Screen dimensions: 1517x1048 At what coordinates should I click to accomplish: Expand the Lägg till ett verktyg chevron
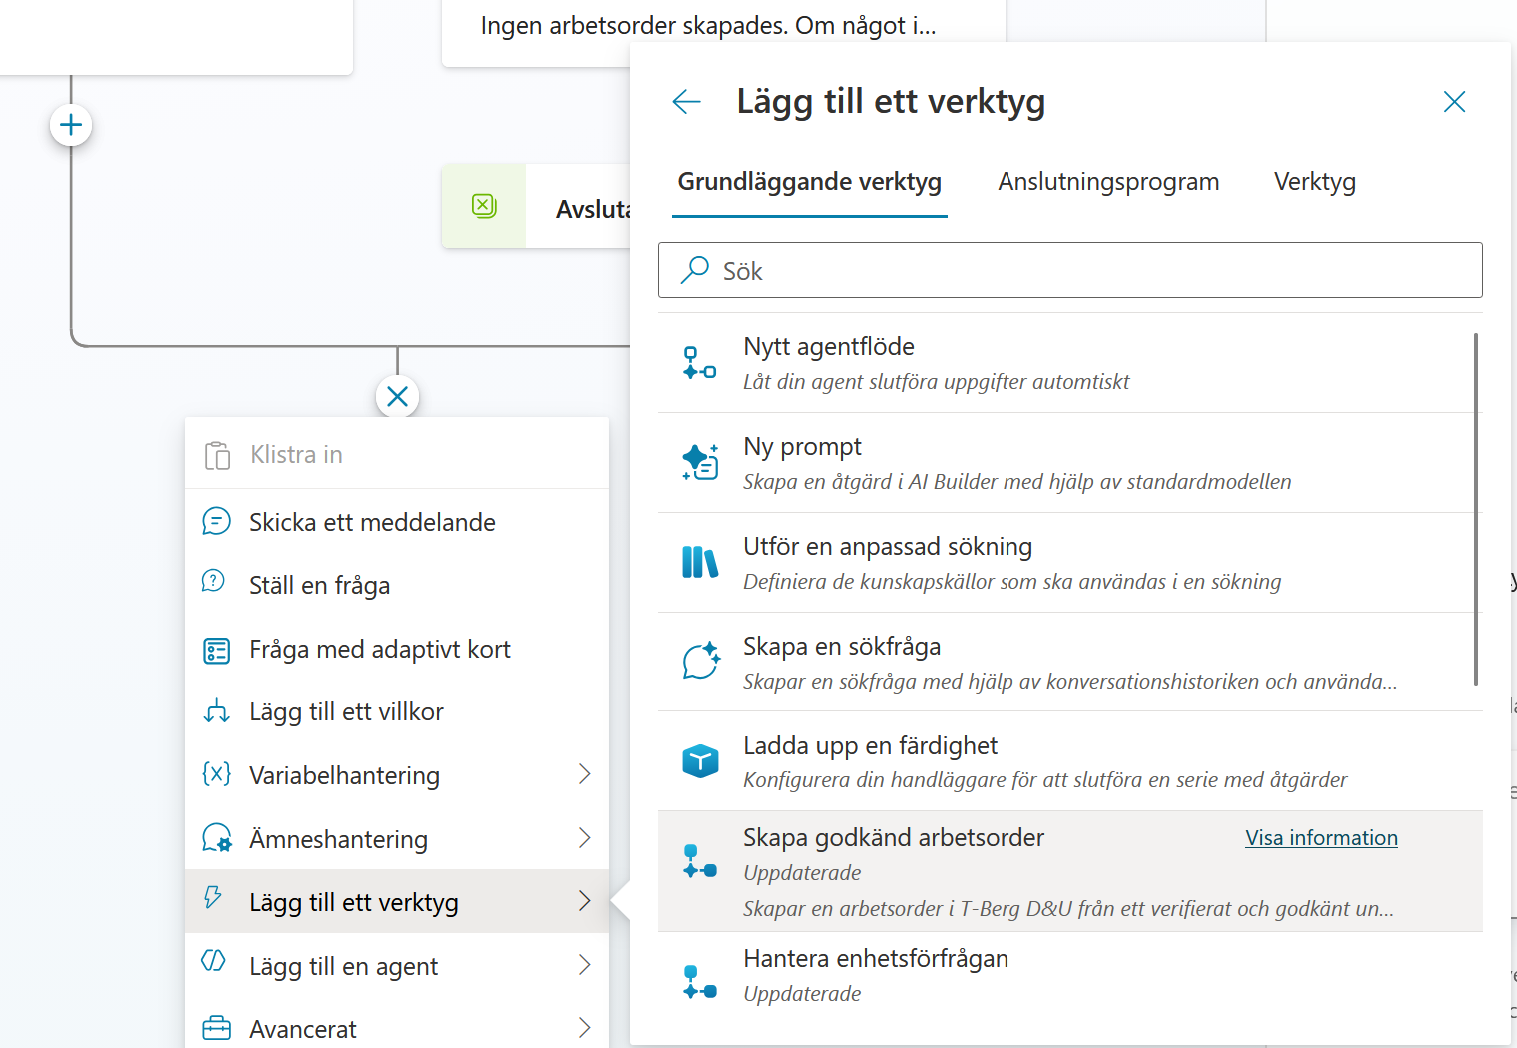pyautogui.click(x=585, y=901)
